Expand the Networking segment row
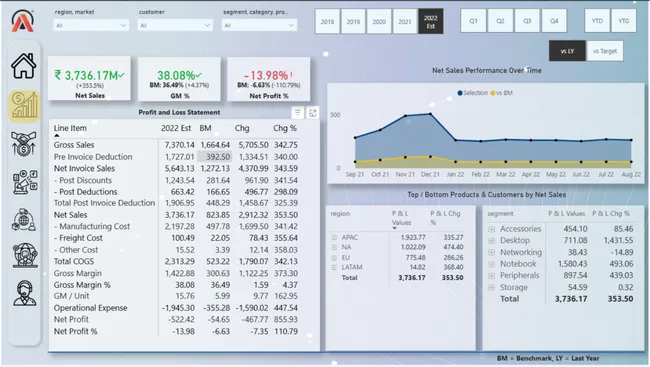Screen dimensions: 650x367 click(492, 252)
